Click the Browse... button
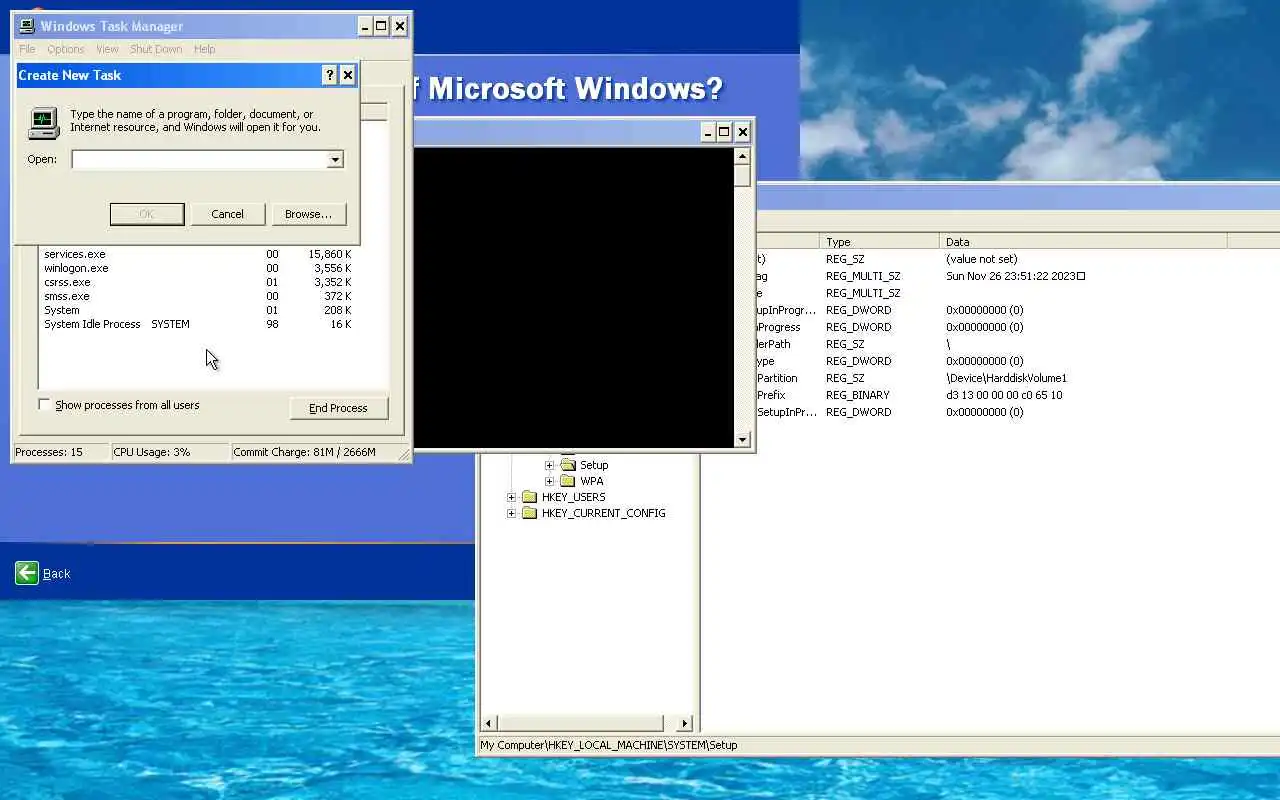The image size is (1280, 800). [x=308, y=214]
